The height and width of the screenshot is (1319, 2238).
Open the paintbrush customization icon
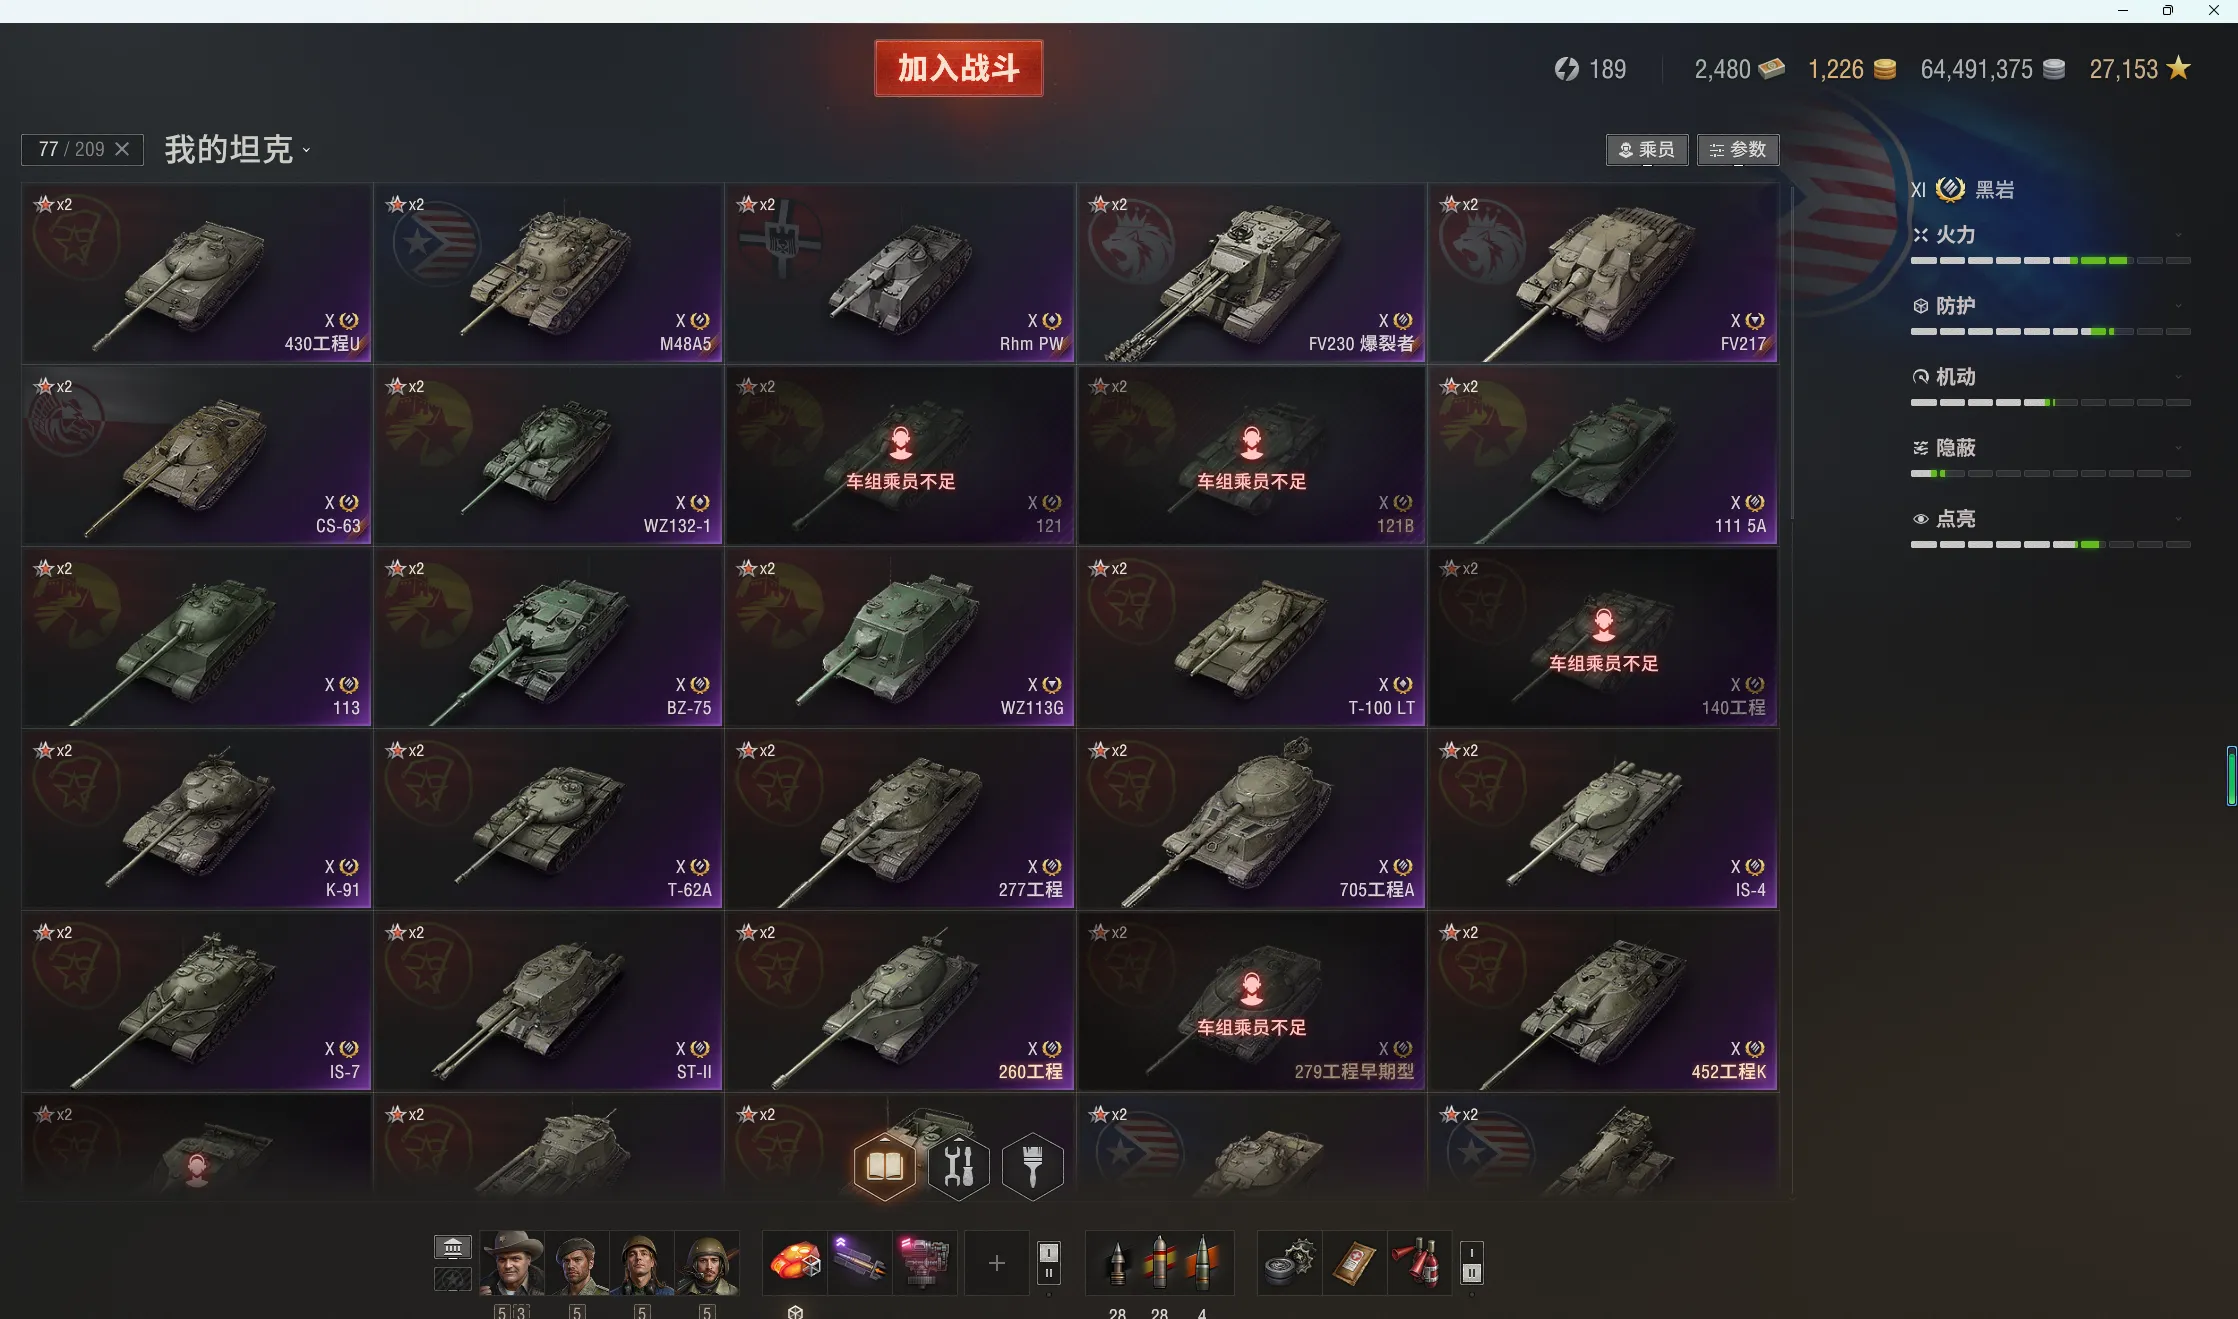click(x=1032, y=1165)
